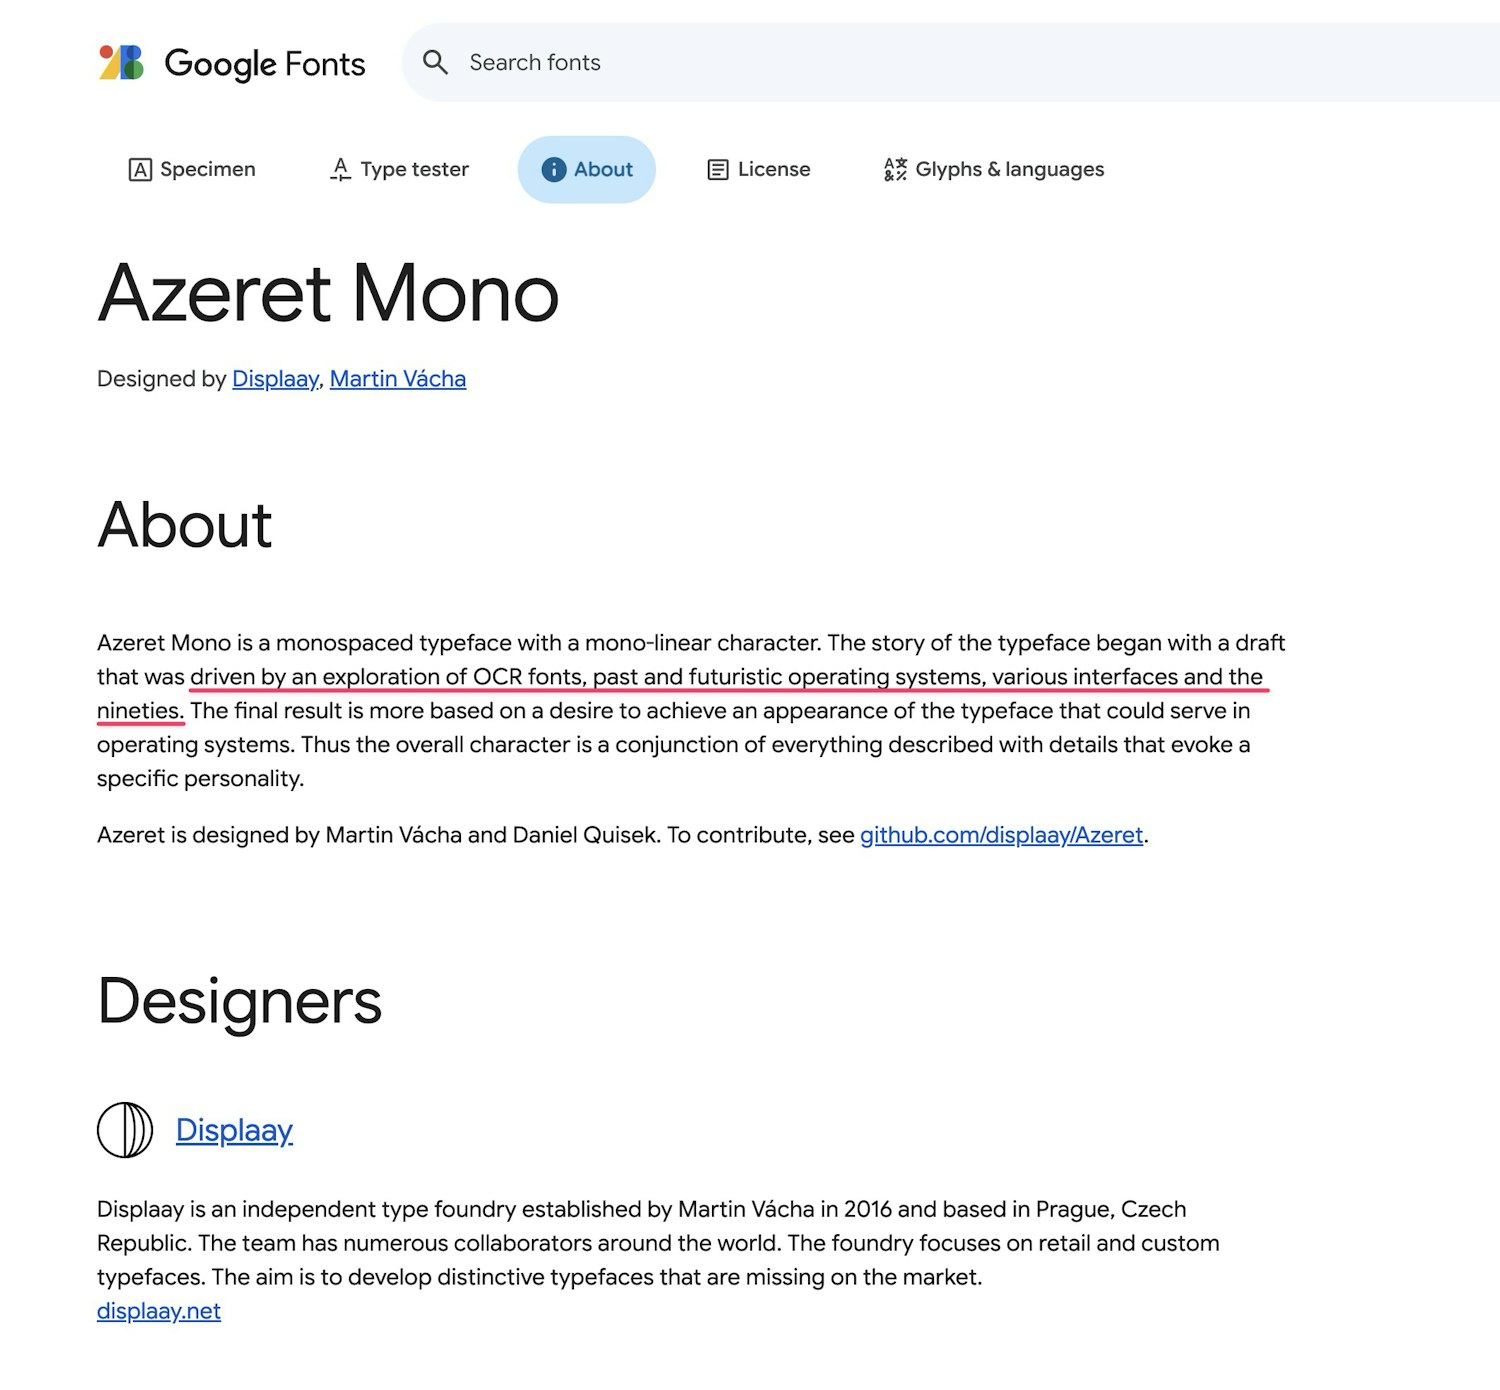This screenshot has height=1390, width=1500.
Task: Open the Glyphs & languages tab
Action: click(x=992, y=169)
